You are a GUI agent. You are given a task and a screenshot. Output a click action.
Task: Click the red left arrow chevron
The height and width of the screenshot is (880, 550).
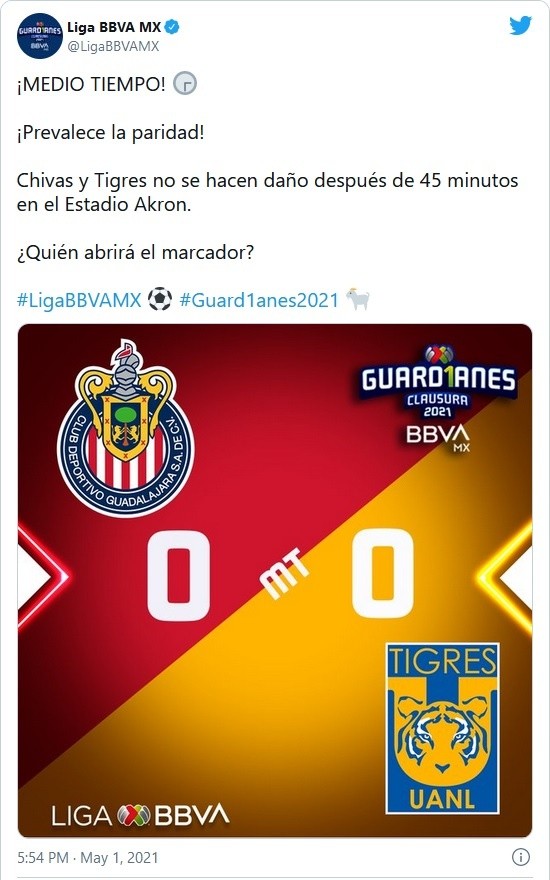click(42, 576)
